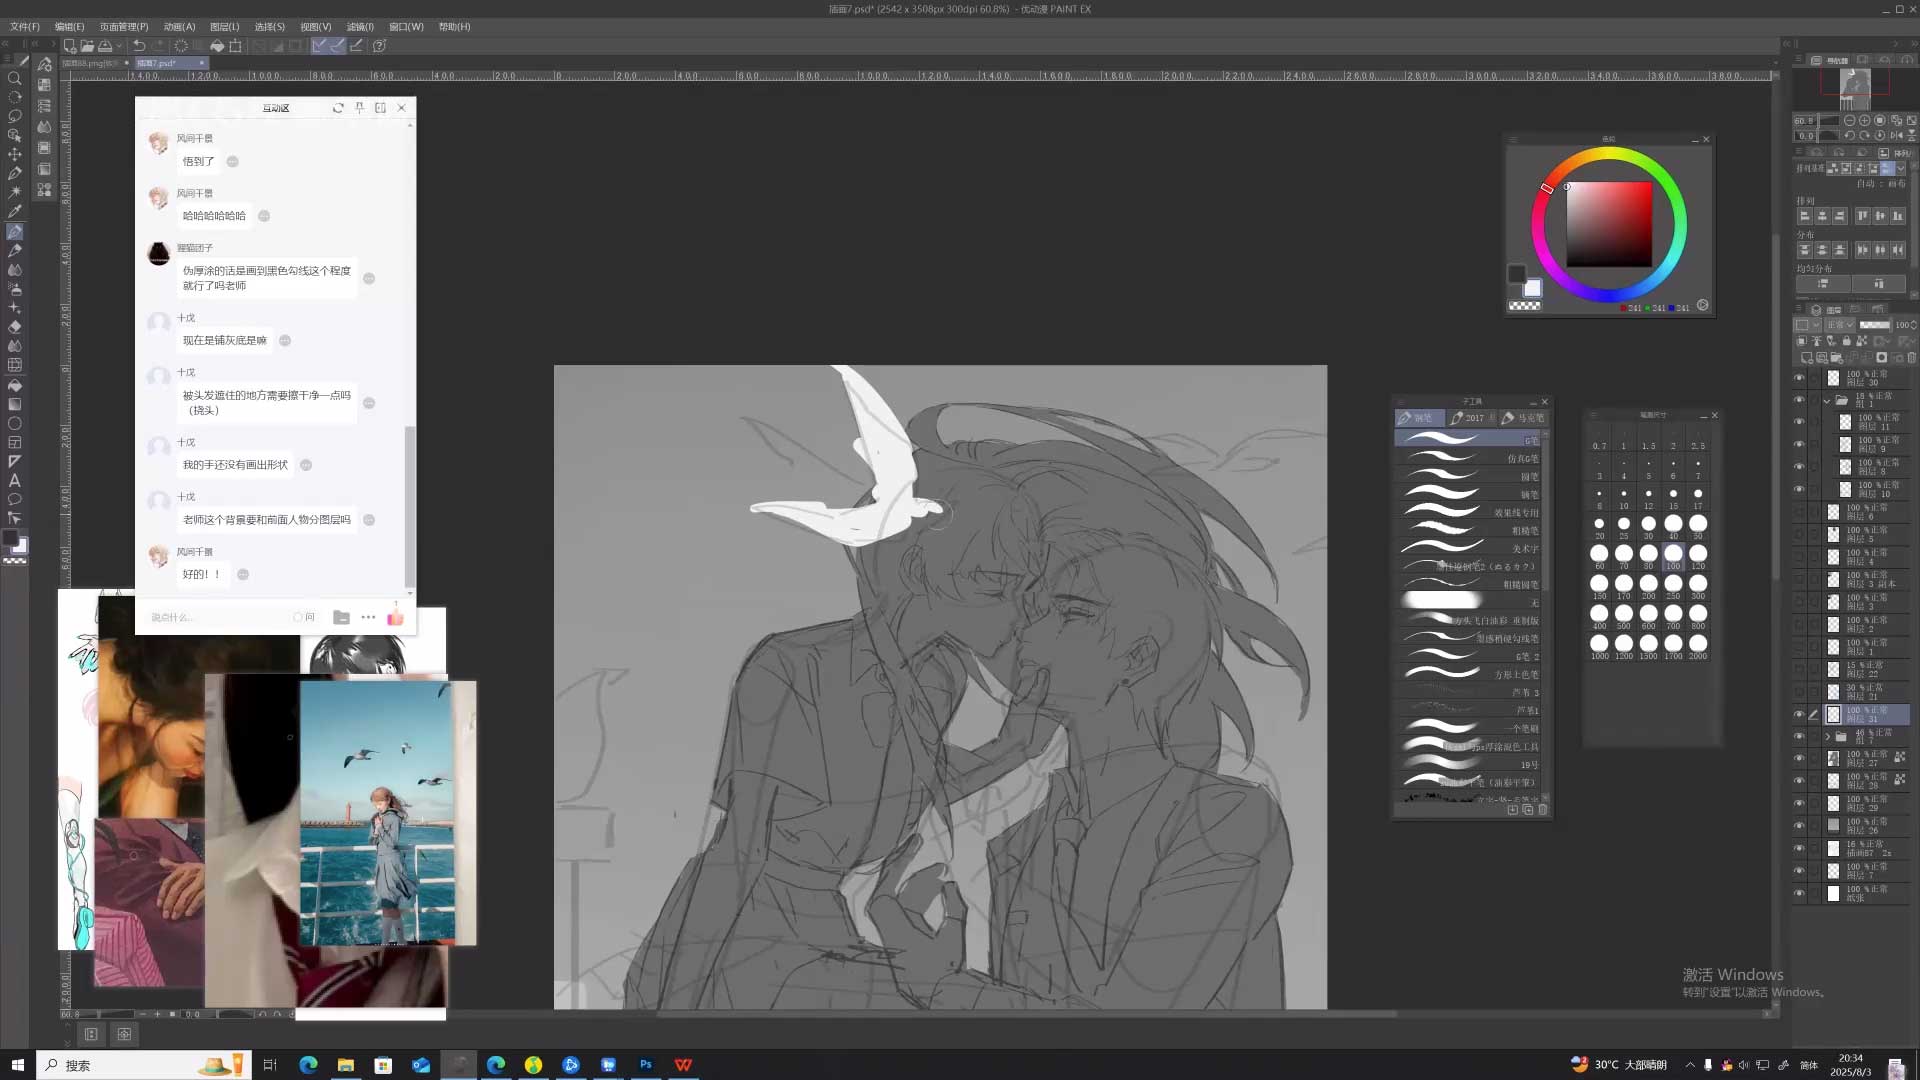Select the text tool (A icon)
The height and width of the screenshot is (1080, 1920).
pos(15,480)
